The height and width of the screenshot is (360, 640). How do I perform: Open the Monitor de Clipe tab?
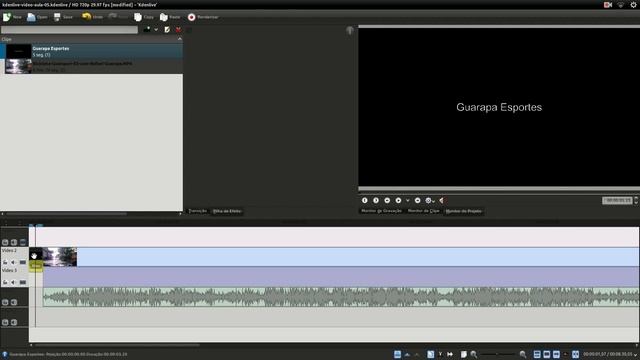[423, 211]
